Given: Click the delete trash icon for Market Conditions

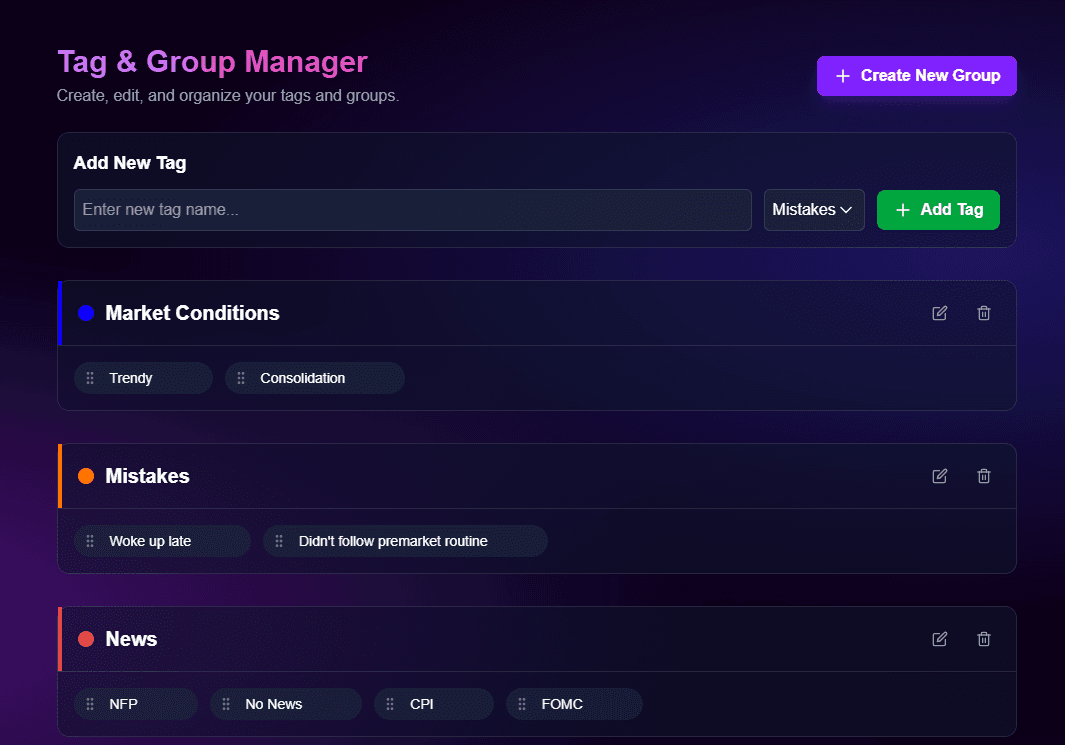Looking at the screenshot, I should point(983,313).
